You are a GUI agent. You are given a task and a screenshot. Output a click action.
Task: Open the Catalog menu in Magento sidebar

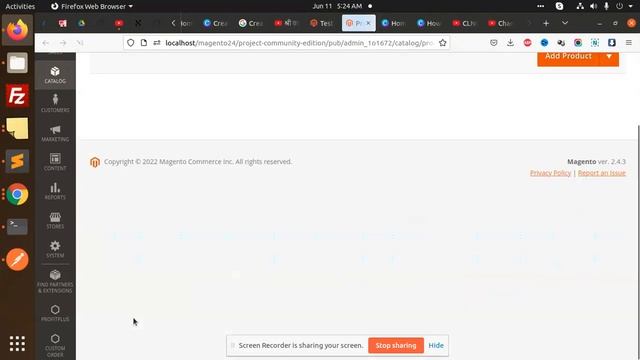click(55, 75)
